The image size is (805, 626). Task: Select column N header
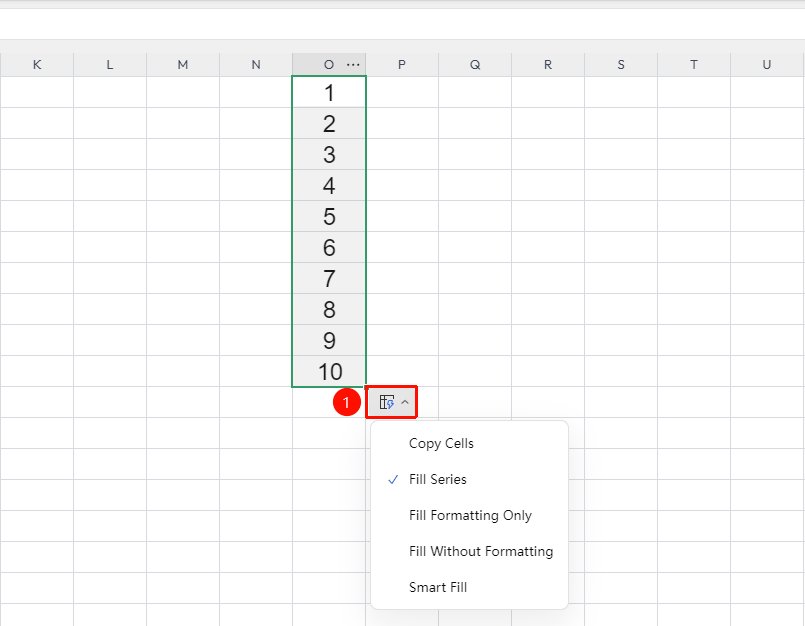pyautogui.click(x=256, y=65)
